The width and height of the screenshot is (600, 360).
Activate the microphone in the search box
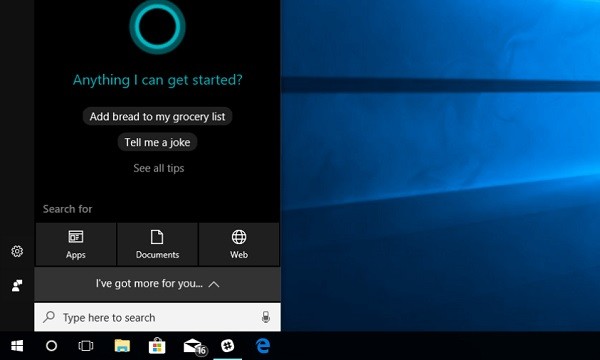click(x=266, y=317)
